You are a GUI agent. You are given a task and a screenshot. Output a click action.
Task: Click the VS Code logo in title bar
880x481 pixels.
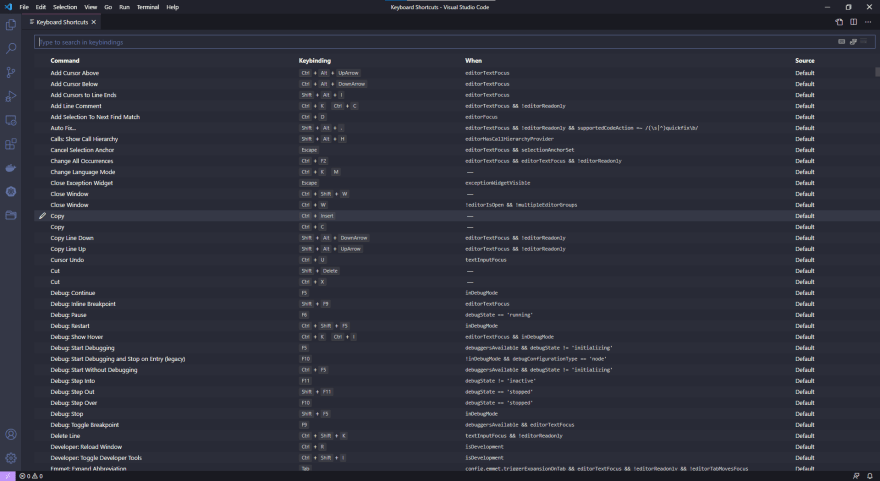coord(8,7)
